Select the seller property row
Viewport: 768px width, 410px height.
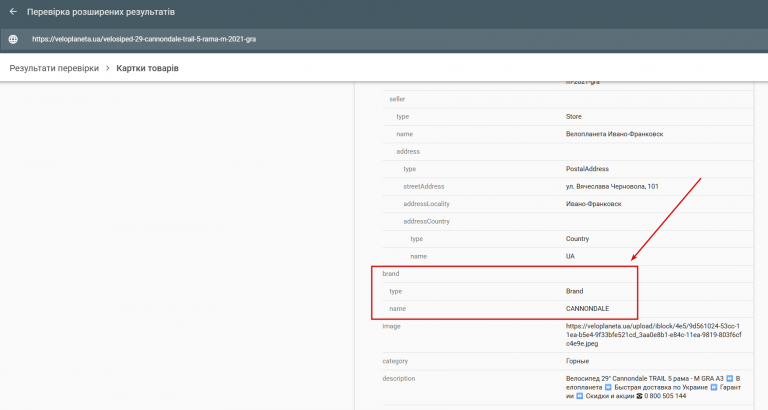(568, 99)
